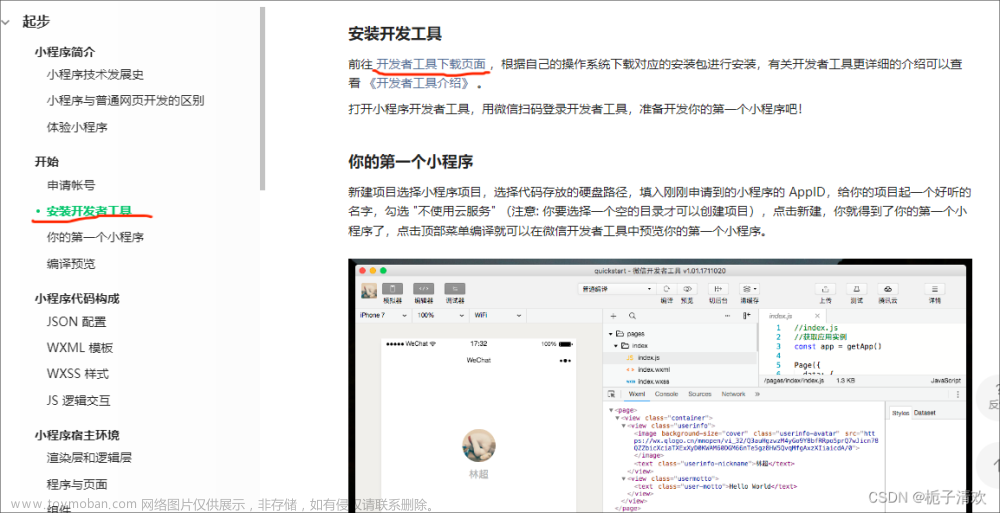
Task: Open WXML 模板 sidebar page
Action: coord(80,348)
